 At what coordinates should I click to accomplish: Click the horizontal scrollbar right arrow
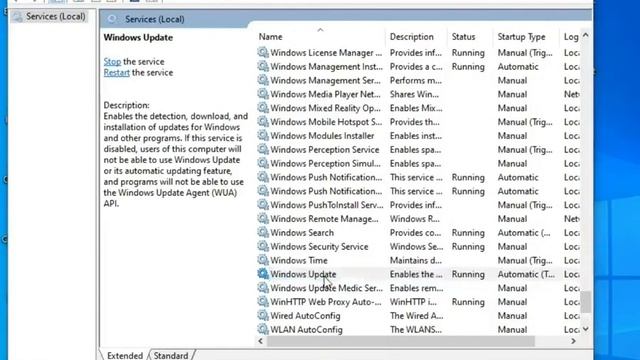573,341
